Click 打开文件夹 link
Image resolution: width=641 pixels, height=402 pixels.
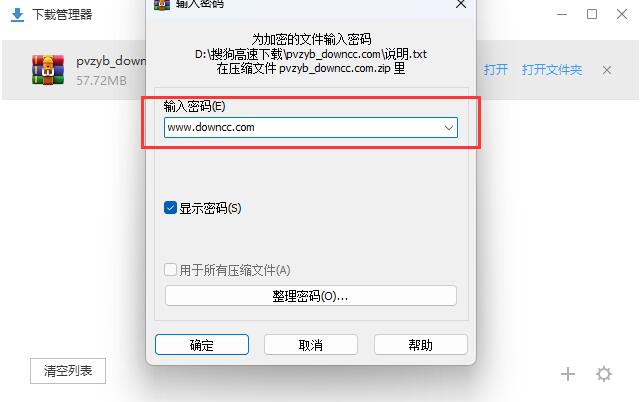point(551,70)
